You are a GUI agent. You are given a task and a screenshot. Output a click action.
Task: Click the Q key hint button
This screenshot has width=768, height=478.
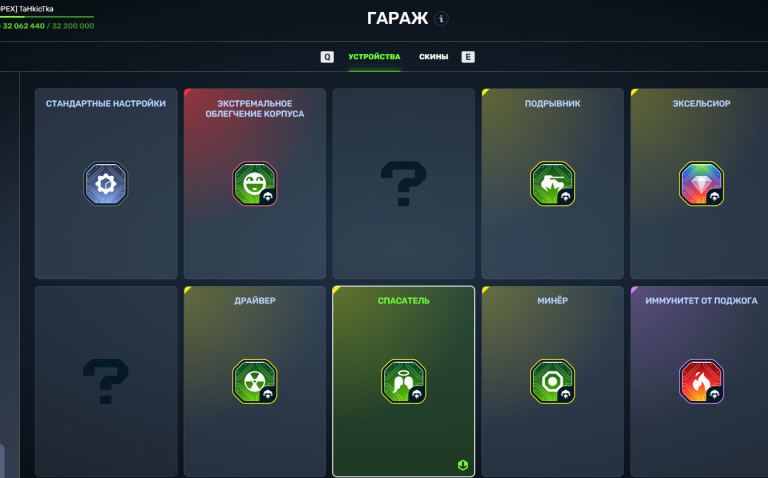(x=327, y=57)
